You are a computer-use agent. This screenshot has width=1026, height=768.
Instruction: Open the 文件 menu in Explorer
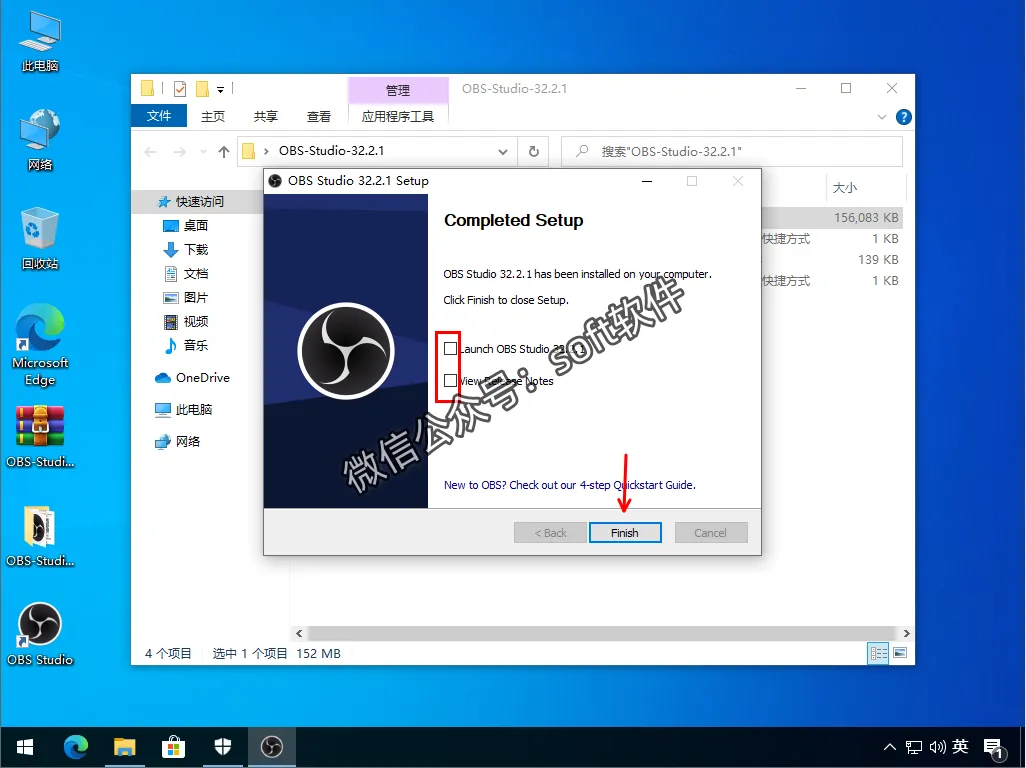tap(159, 116)
